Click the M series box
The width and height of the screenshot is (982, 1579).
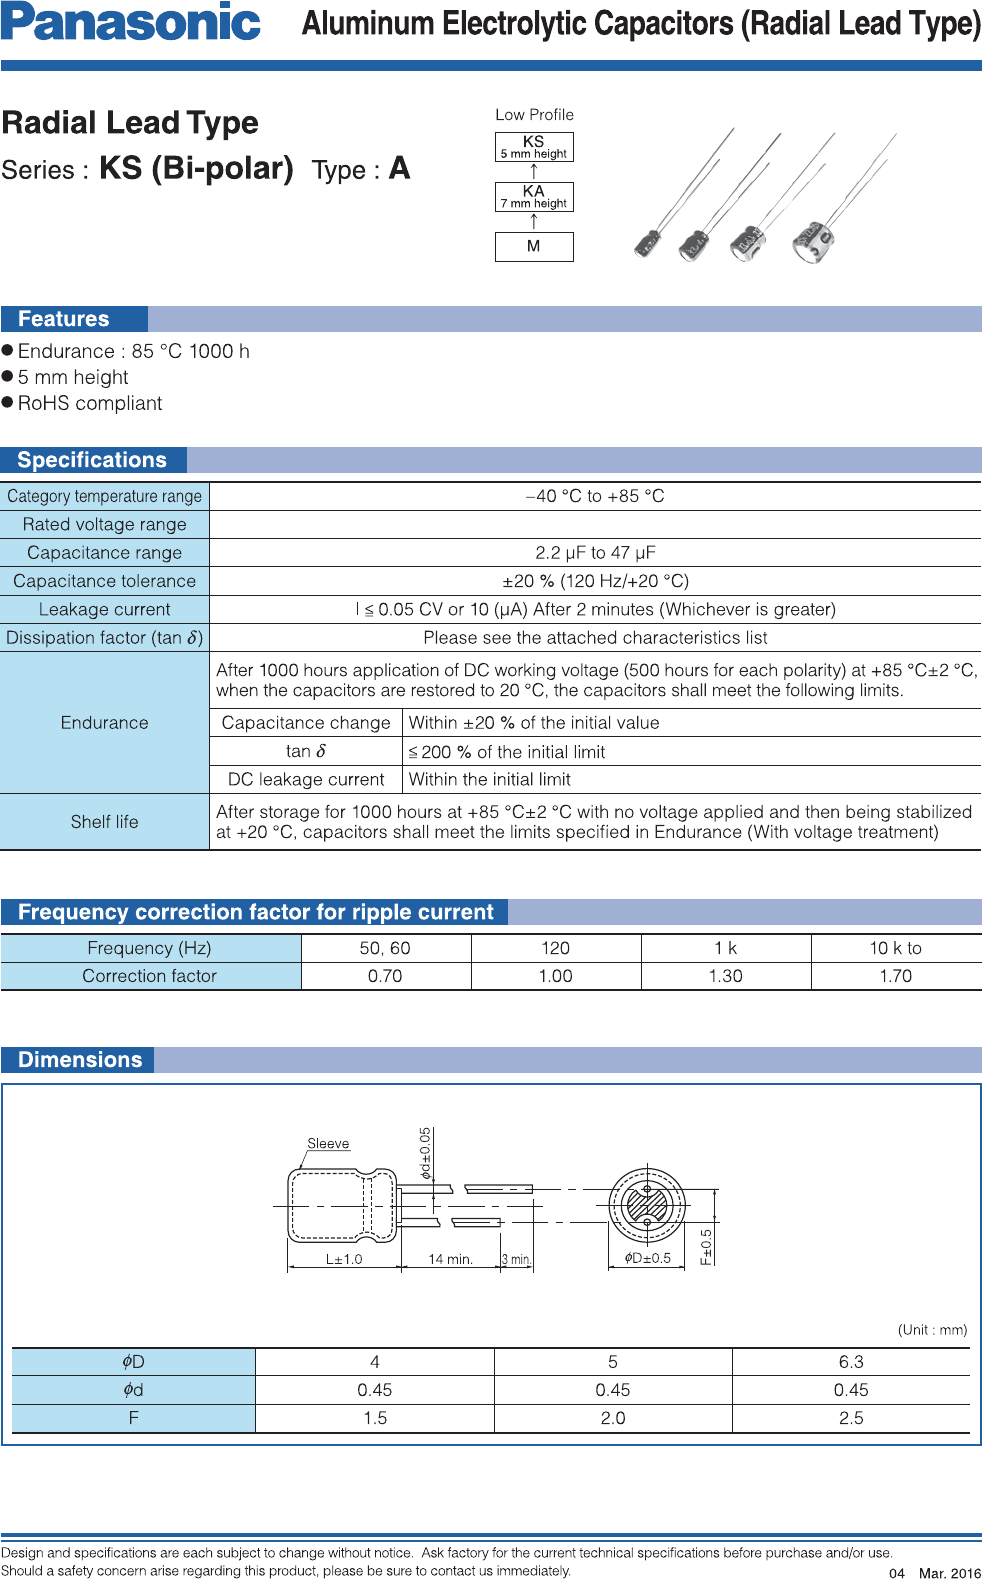(x=534, y=247)
